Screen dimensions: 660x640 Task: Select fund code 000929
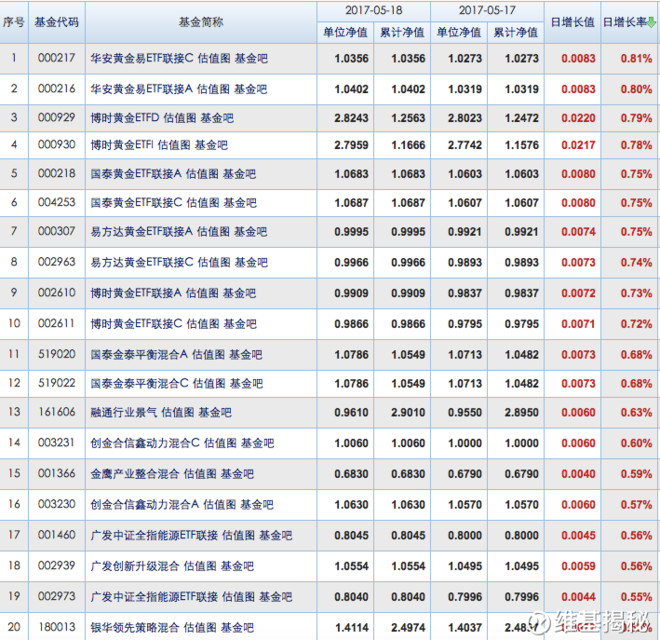56,117
